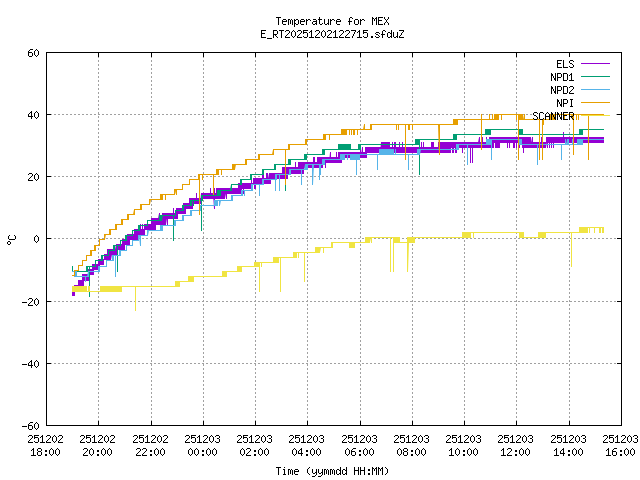The width and height of the screenshot is (640, 480).
Task: Select the SCANNER legend label
Action: coord(553,115)
